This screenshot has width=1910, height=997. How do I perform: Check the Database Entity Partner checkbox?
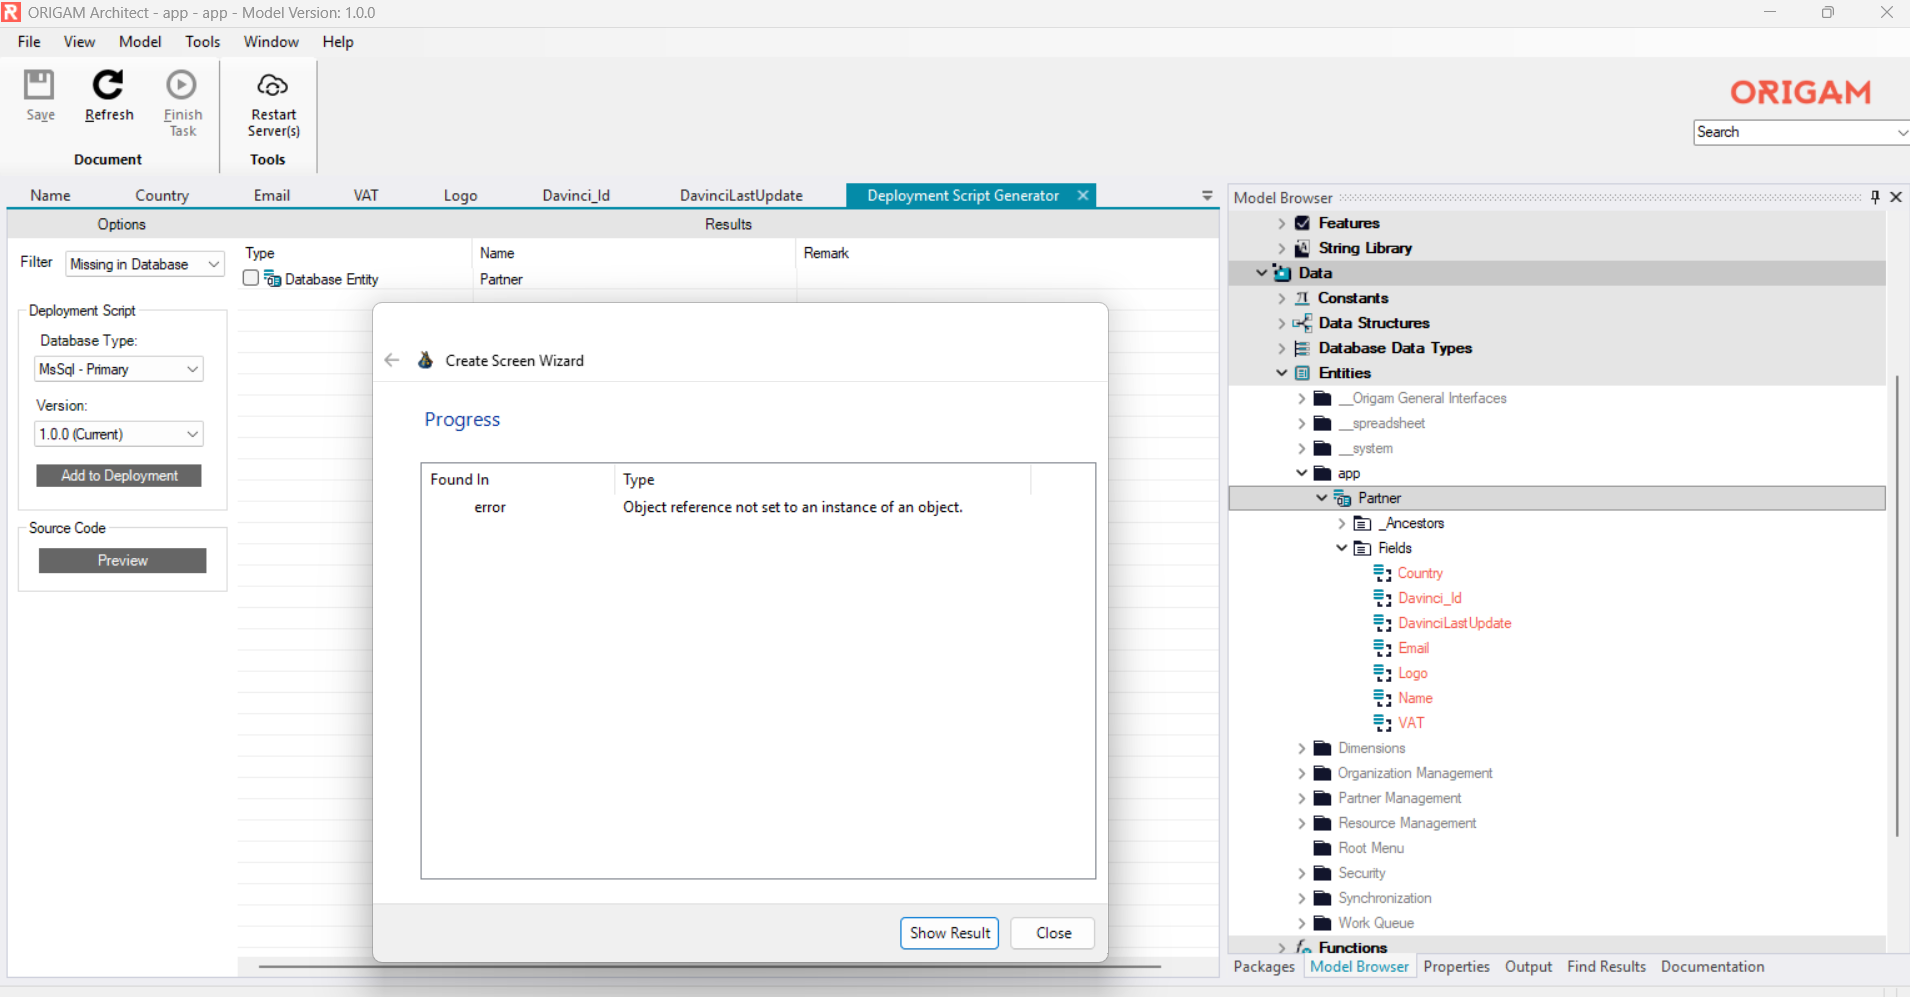251,279
